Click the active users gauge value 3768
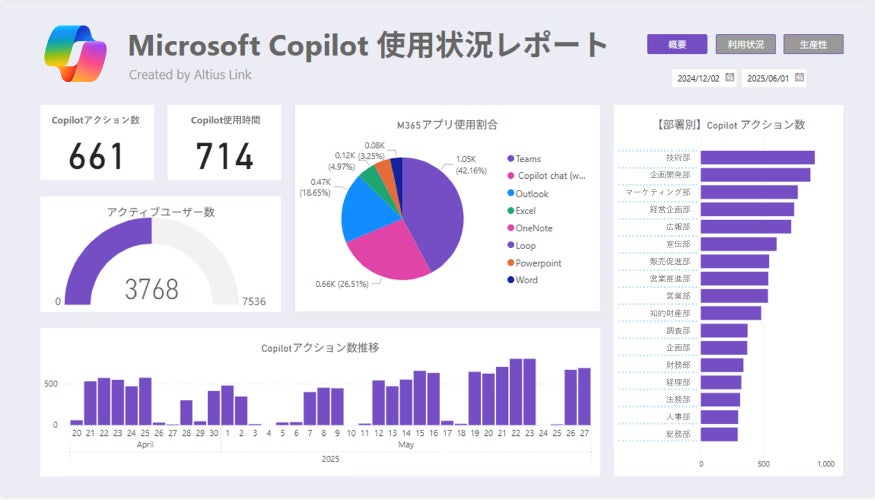This screenshot has height=500, width=875. click(151, 289)
